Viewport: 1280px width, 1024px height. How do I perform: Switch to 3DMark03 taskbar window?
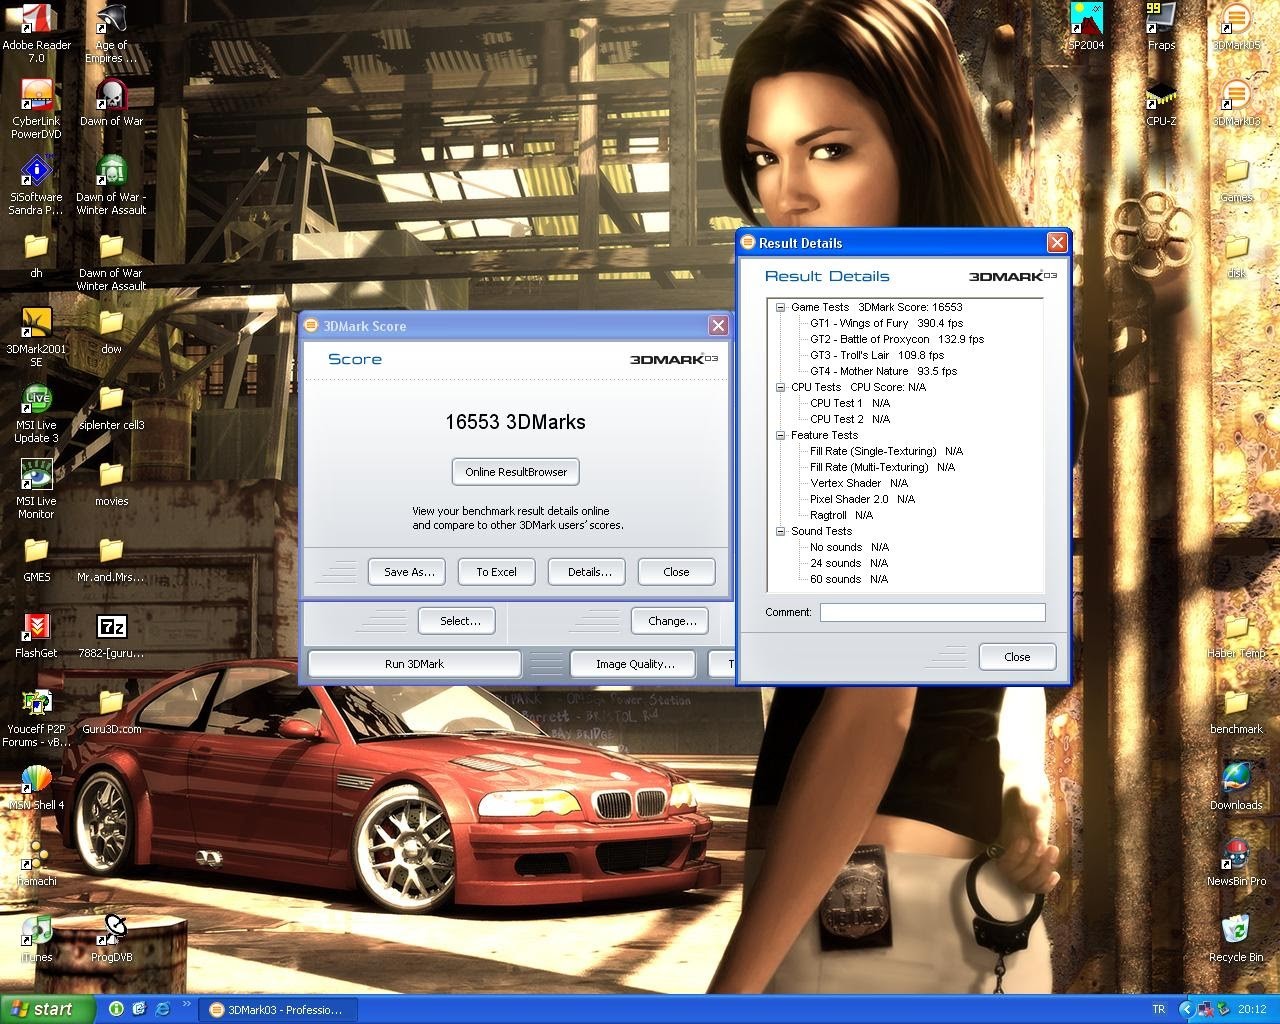pos(275,1009)
